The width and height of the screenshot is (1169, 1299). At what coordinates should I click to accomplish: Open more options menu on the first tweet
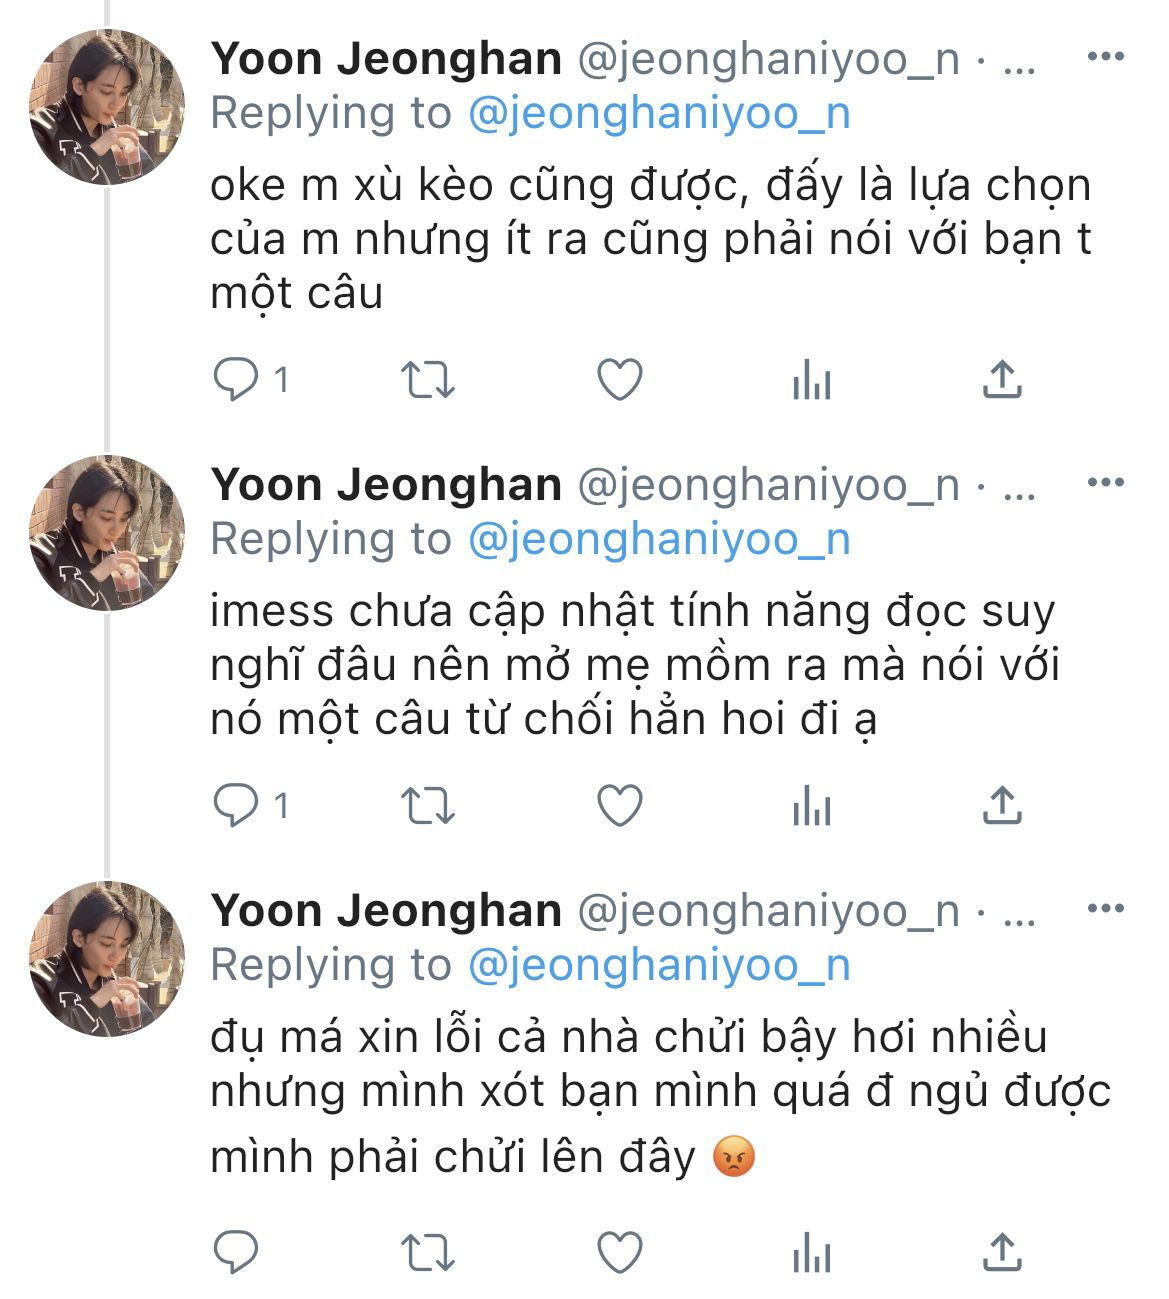[1105, 56]
